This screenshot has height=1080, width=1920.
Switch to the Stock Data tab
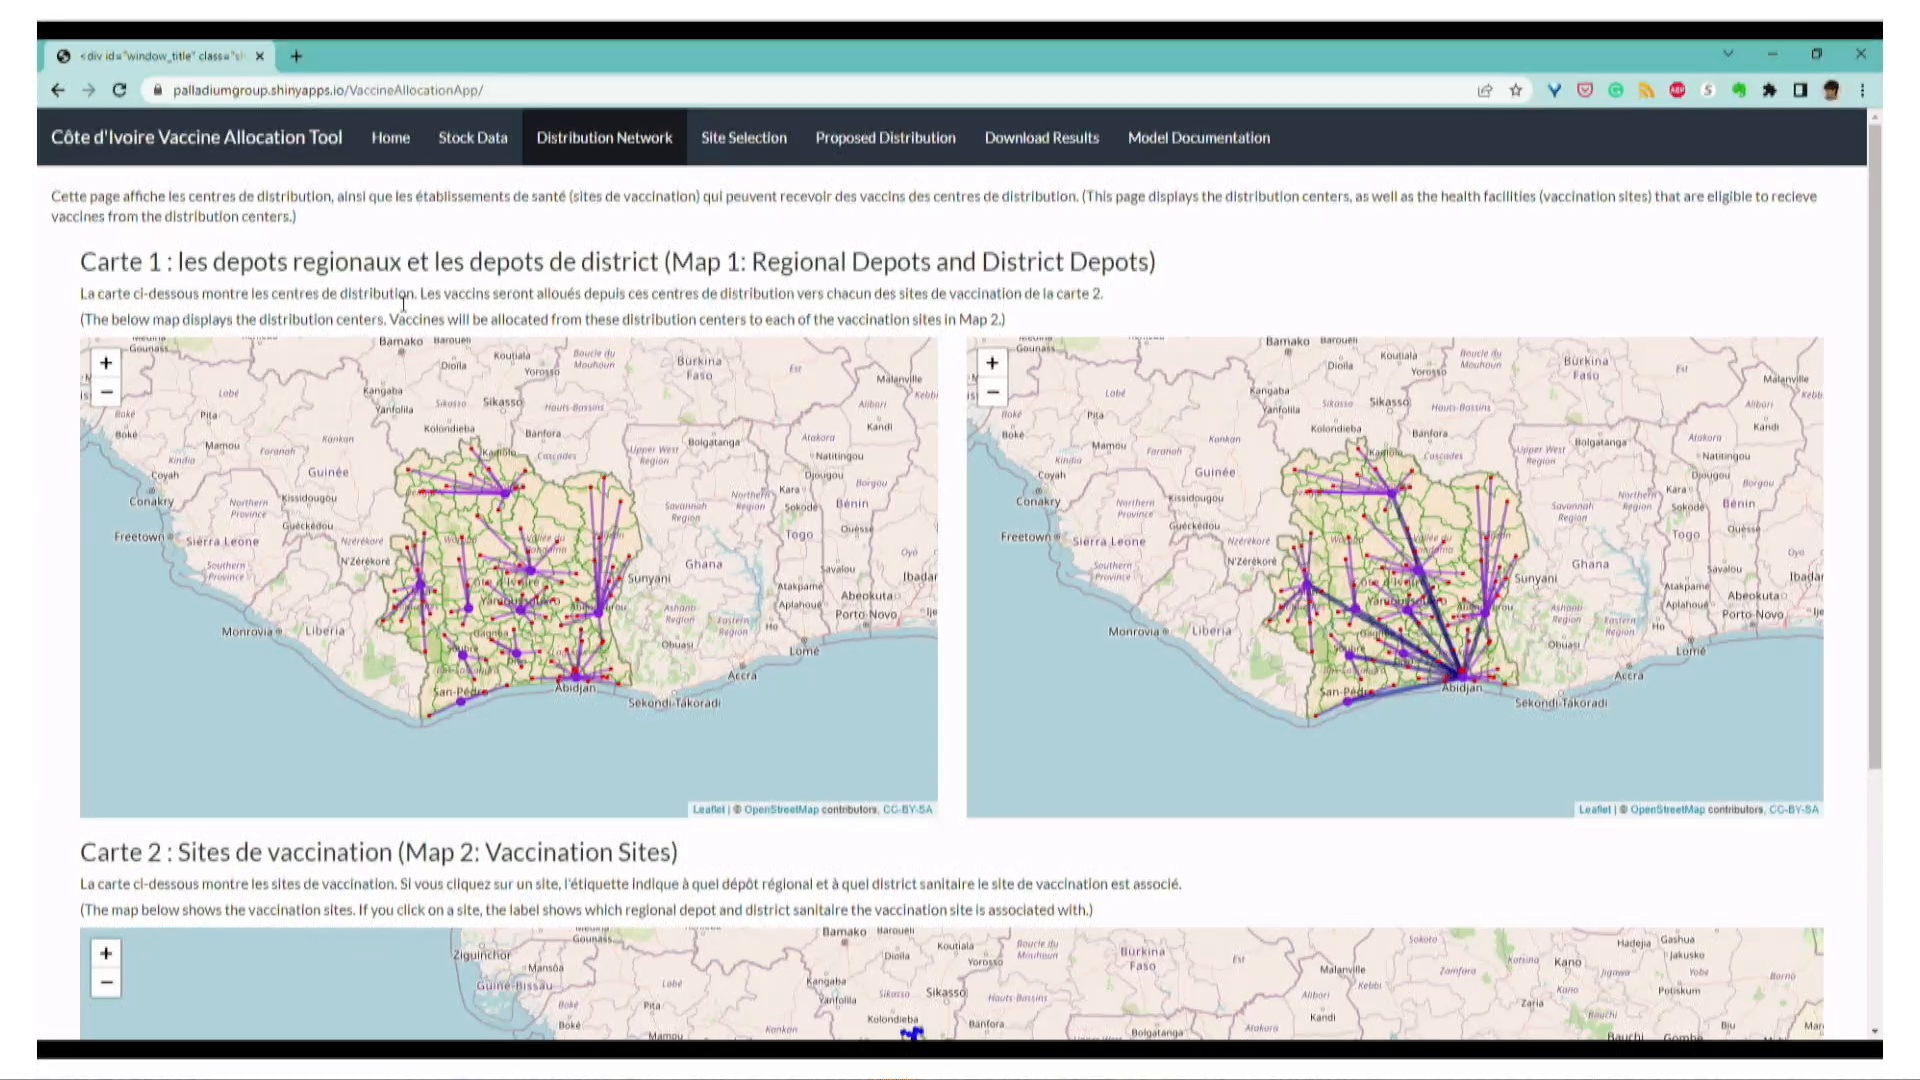[472, 137]
